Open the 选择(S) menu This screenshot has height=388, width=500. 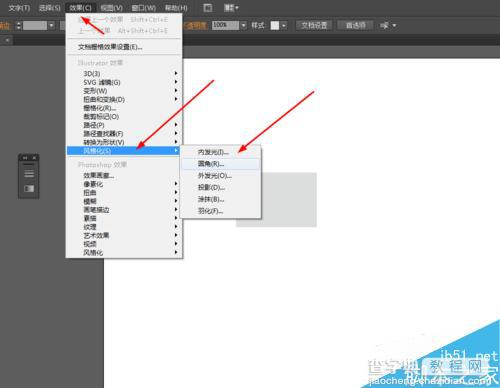coord(50,8)
